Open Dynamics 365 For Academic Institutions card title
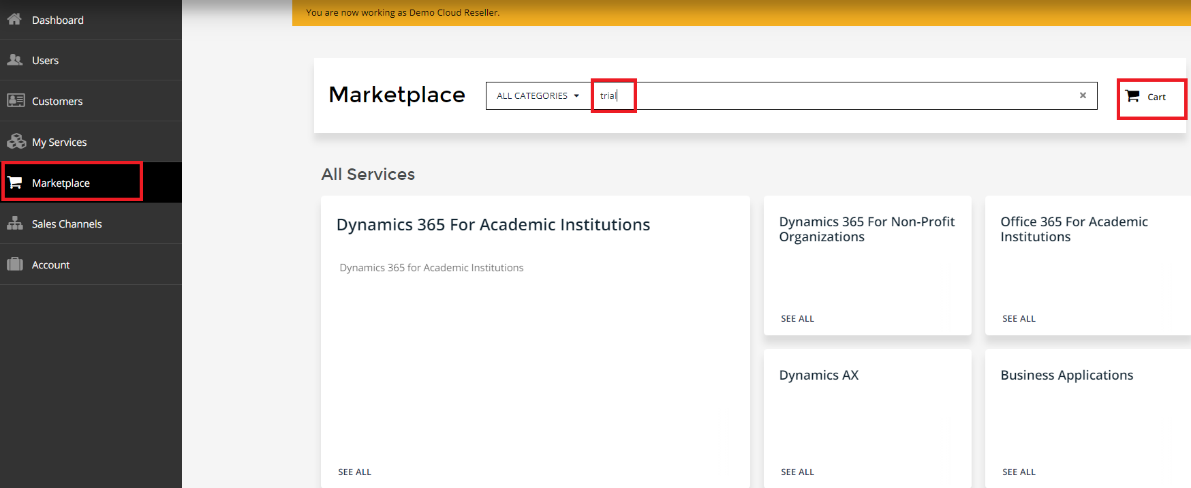 coord(493,225)
